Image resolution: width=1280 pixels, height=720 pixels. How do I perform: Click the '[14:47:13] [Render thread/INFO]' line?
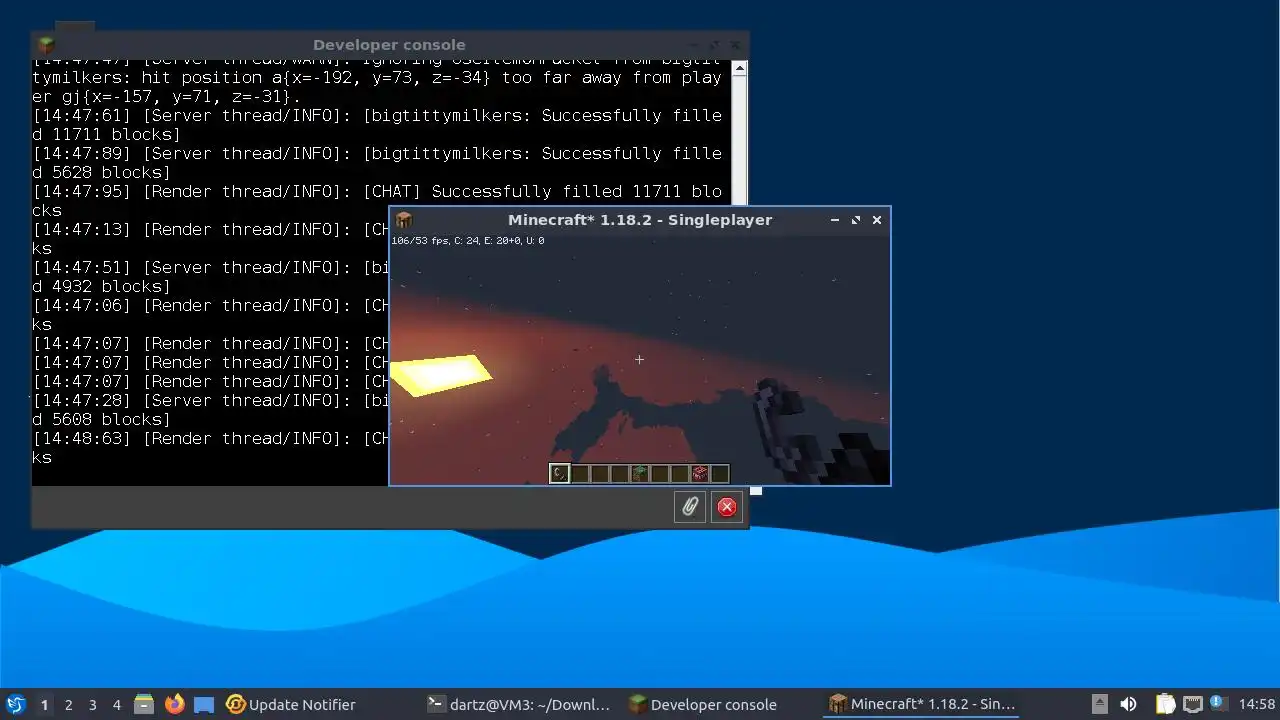point(192,229)
